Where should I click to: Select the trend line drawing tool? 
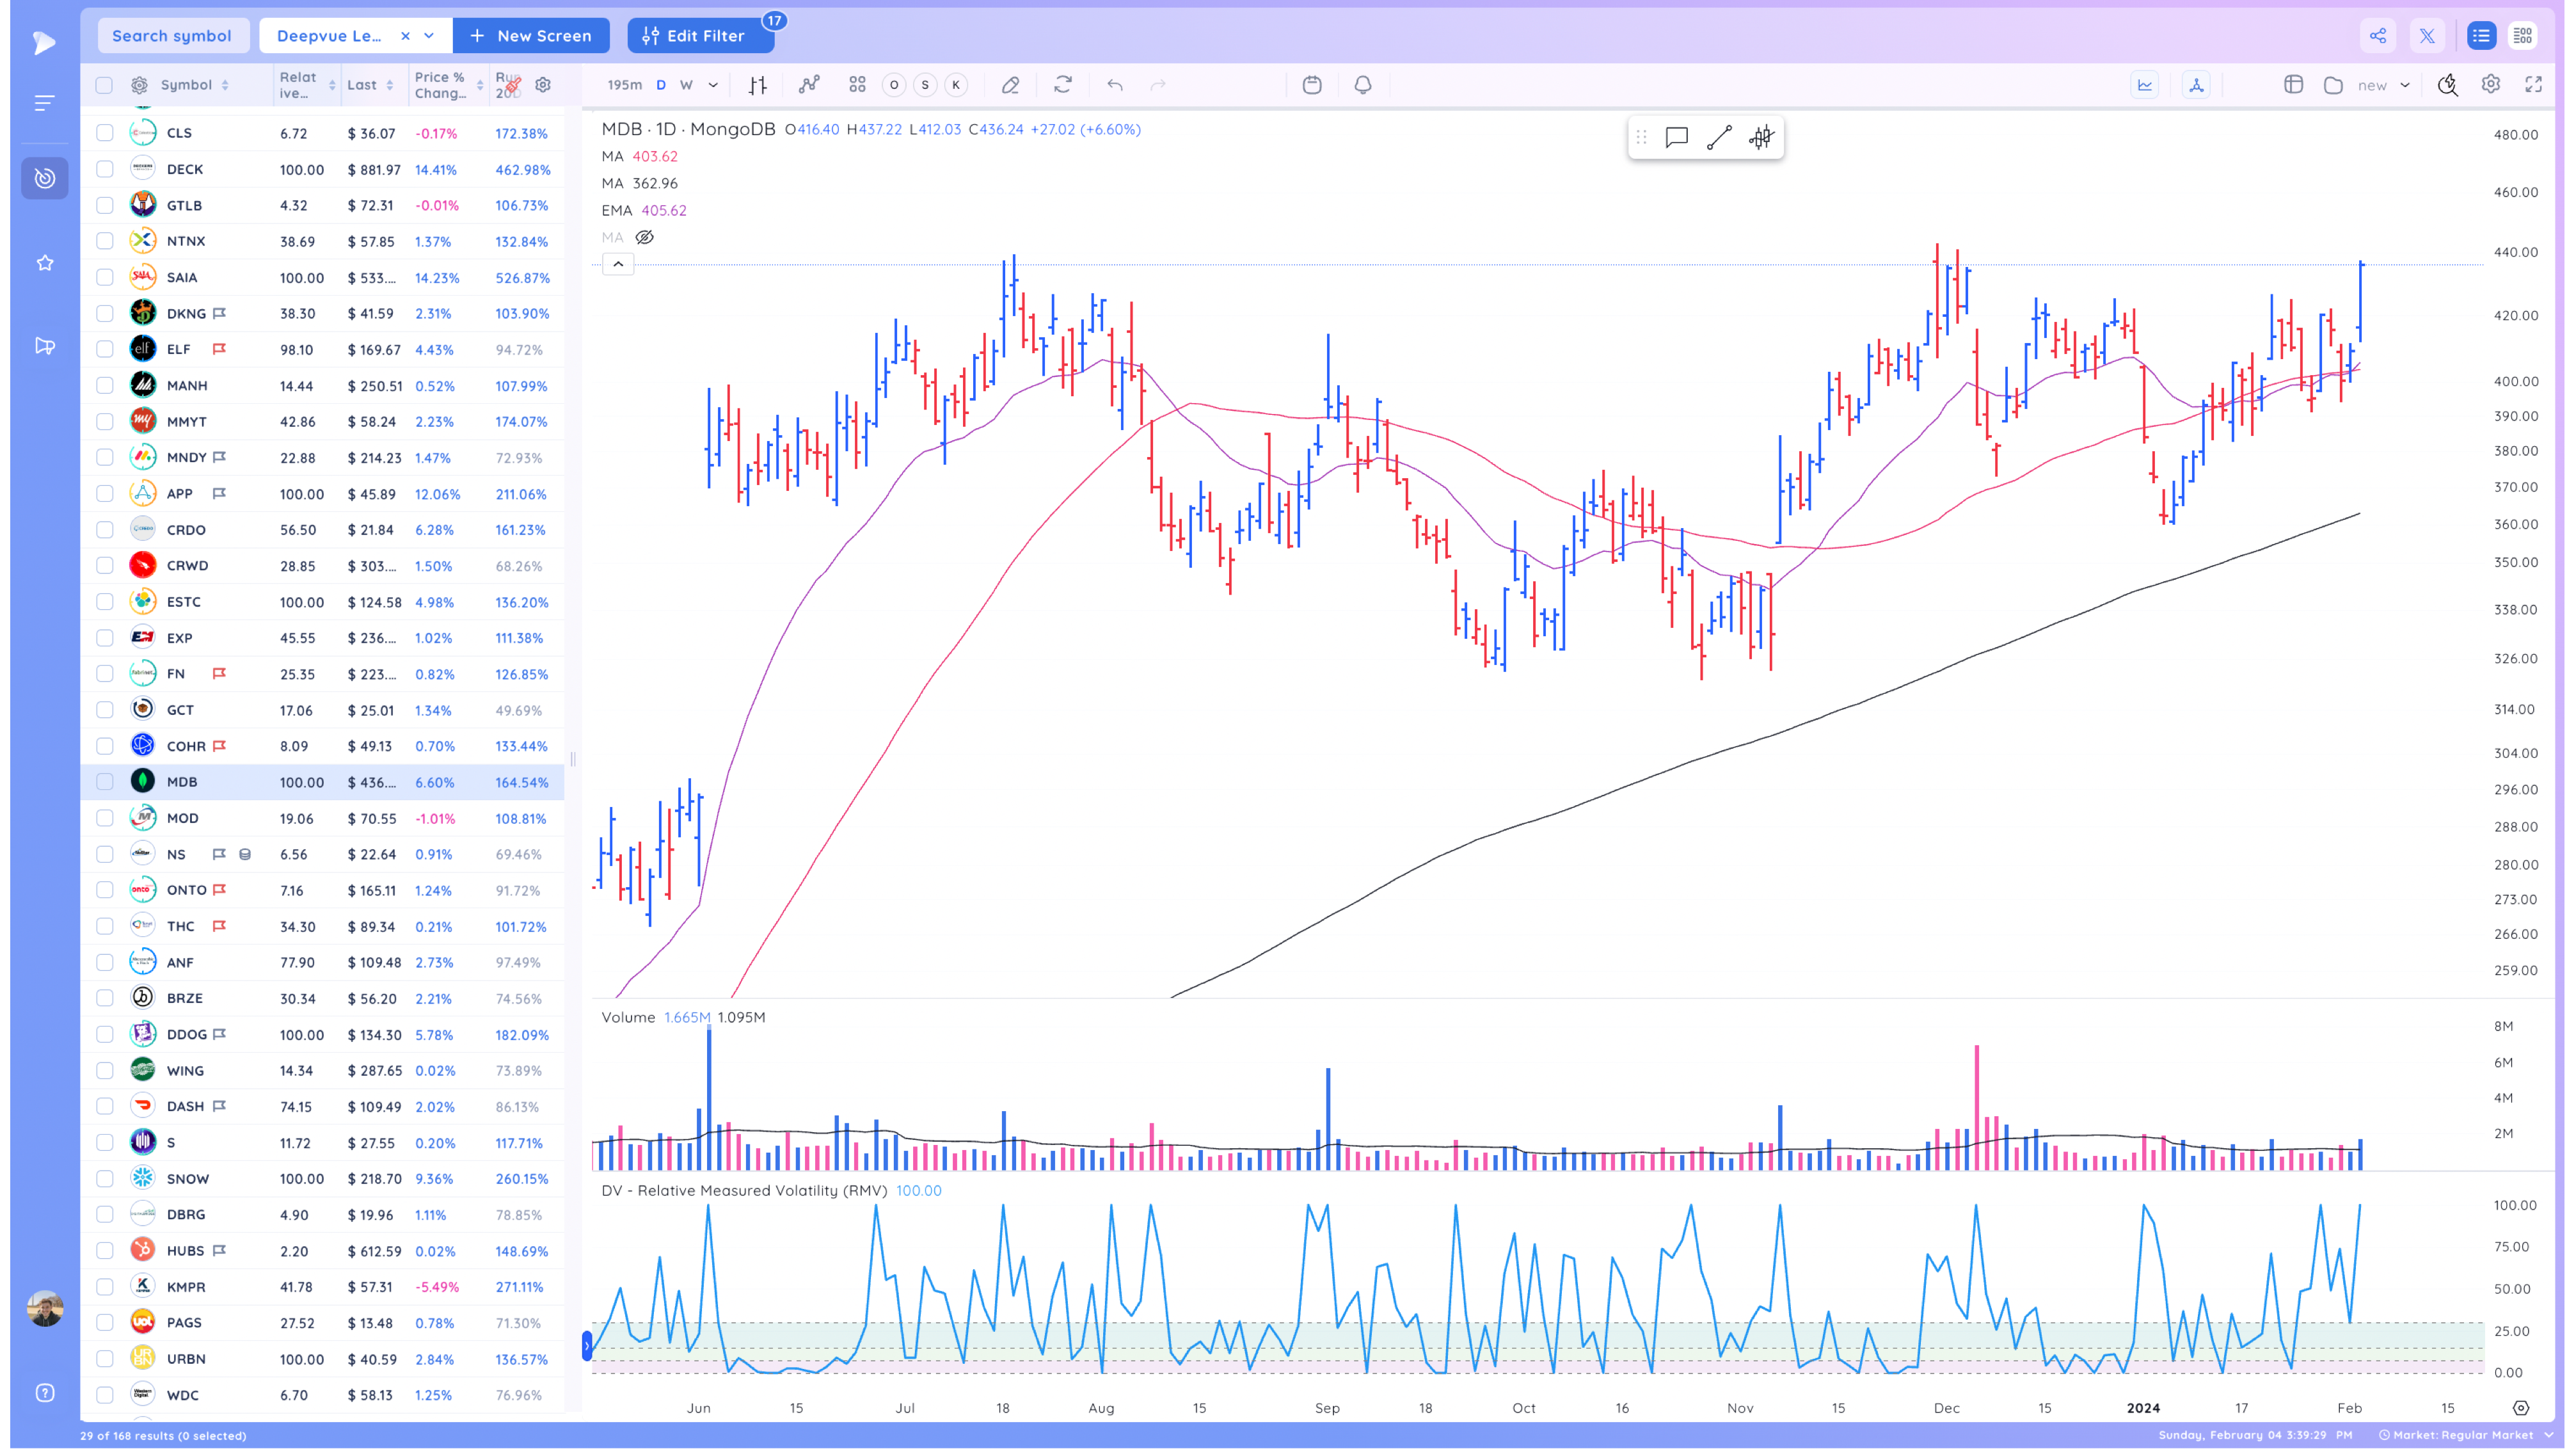[x=1719, y=137]
